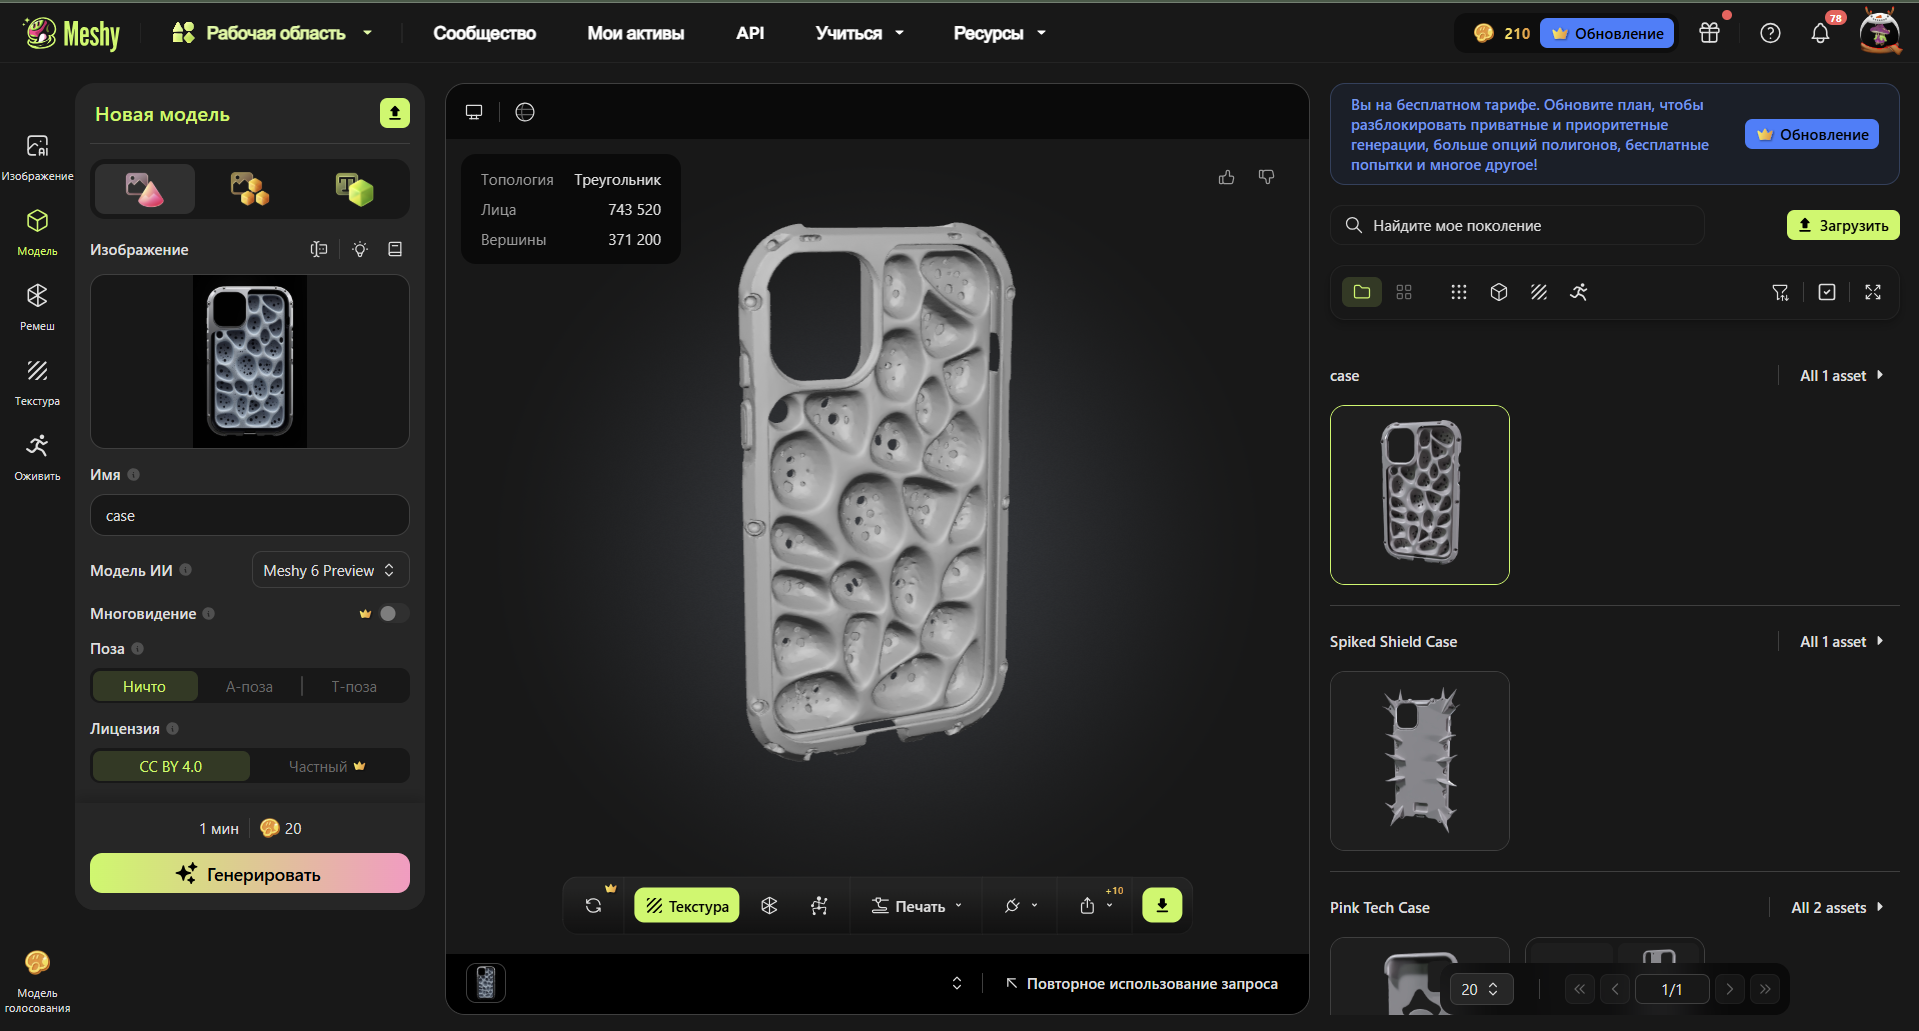Select the Ничто pose option
This screenshot has height=1031, width=1919.
[145, 686]
